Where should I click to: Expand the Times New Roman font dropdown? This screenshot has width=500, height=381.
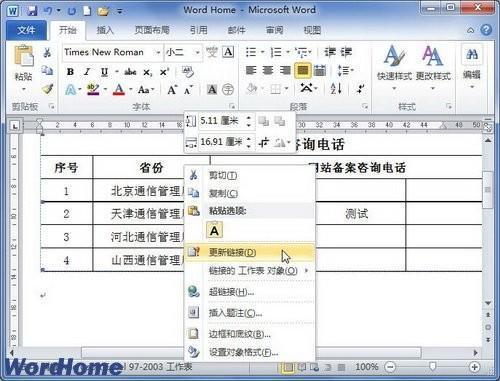tap(158, 52)
